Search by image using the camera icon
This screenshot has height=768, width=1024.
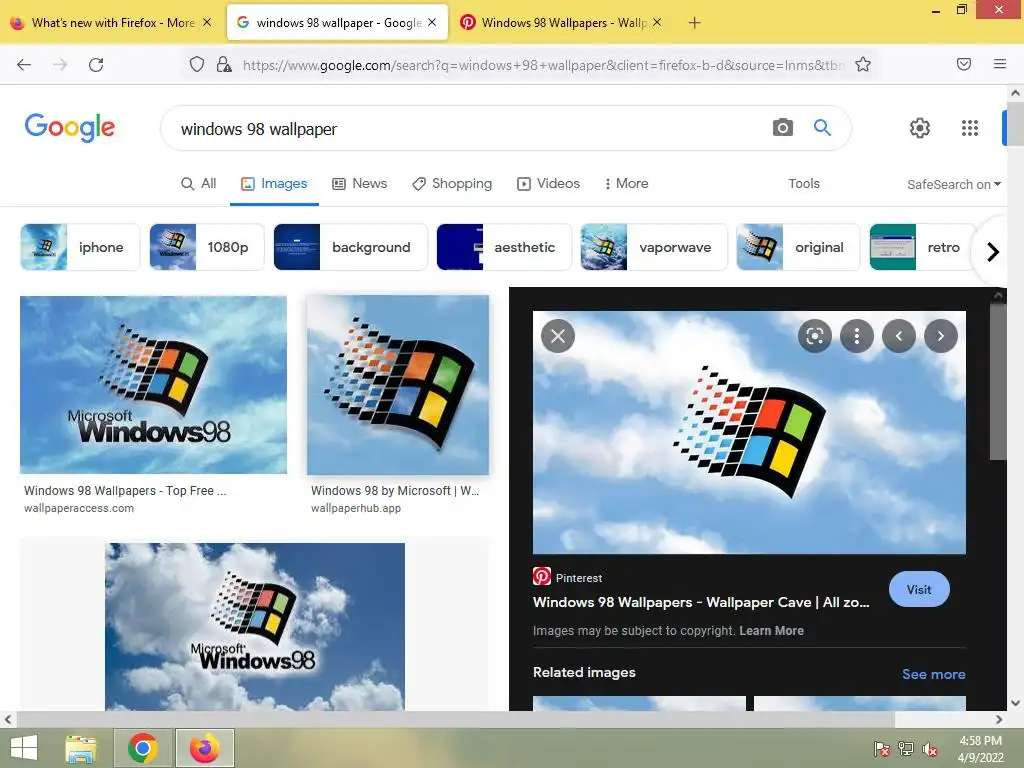(x=782, y=127)
